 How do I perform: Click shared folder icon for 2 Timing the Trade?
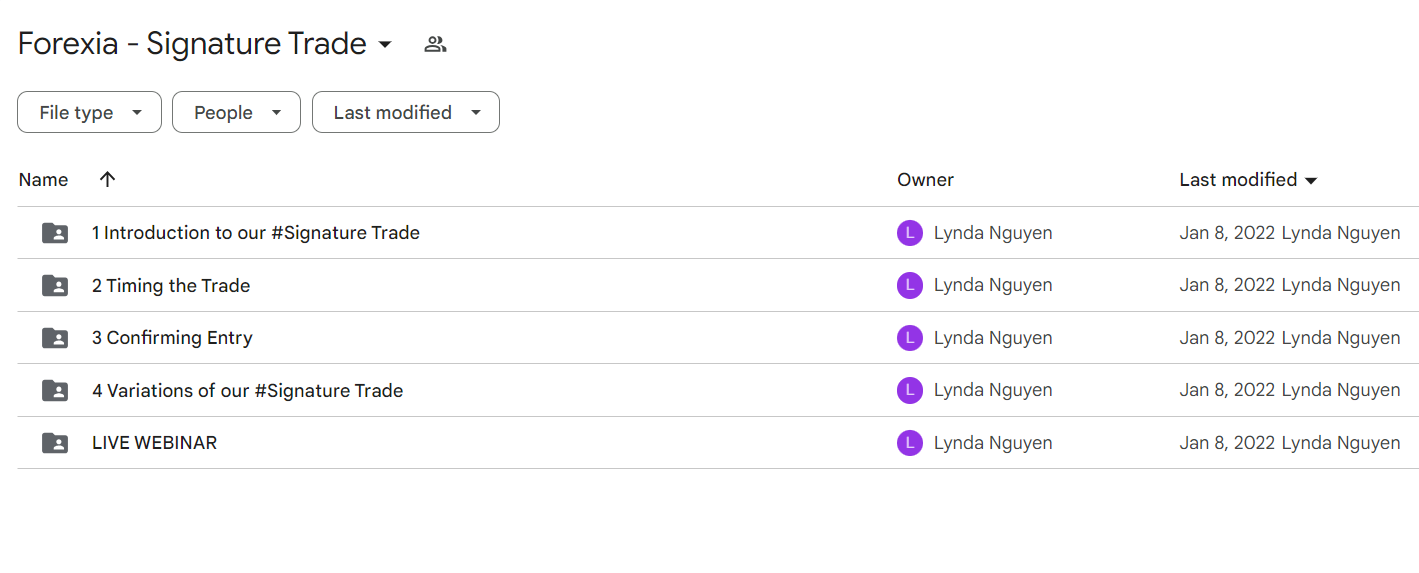(55, 285)
